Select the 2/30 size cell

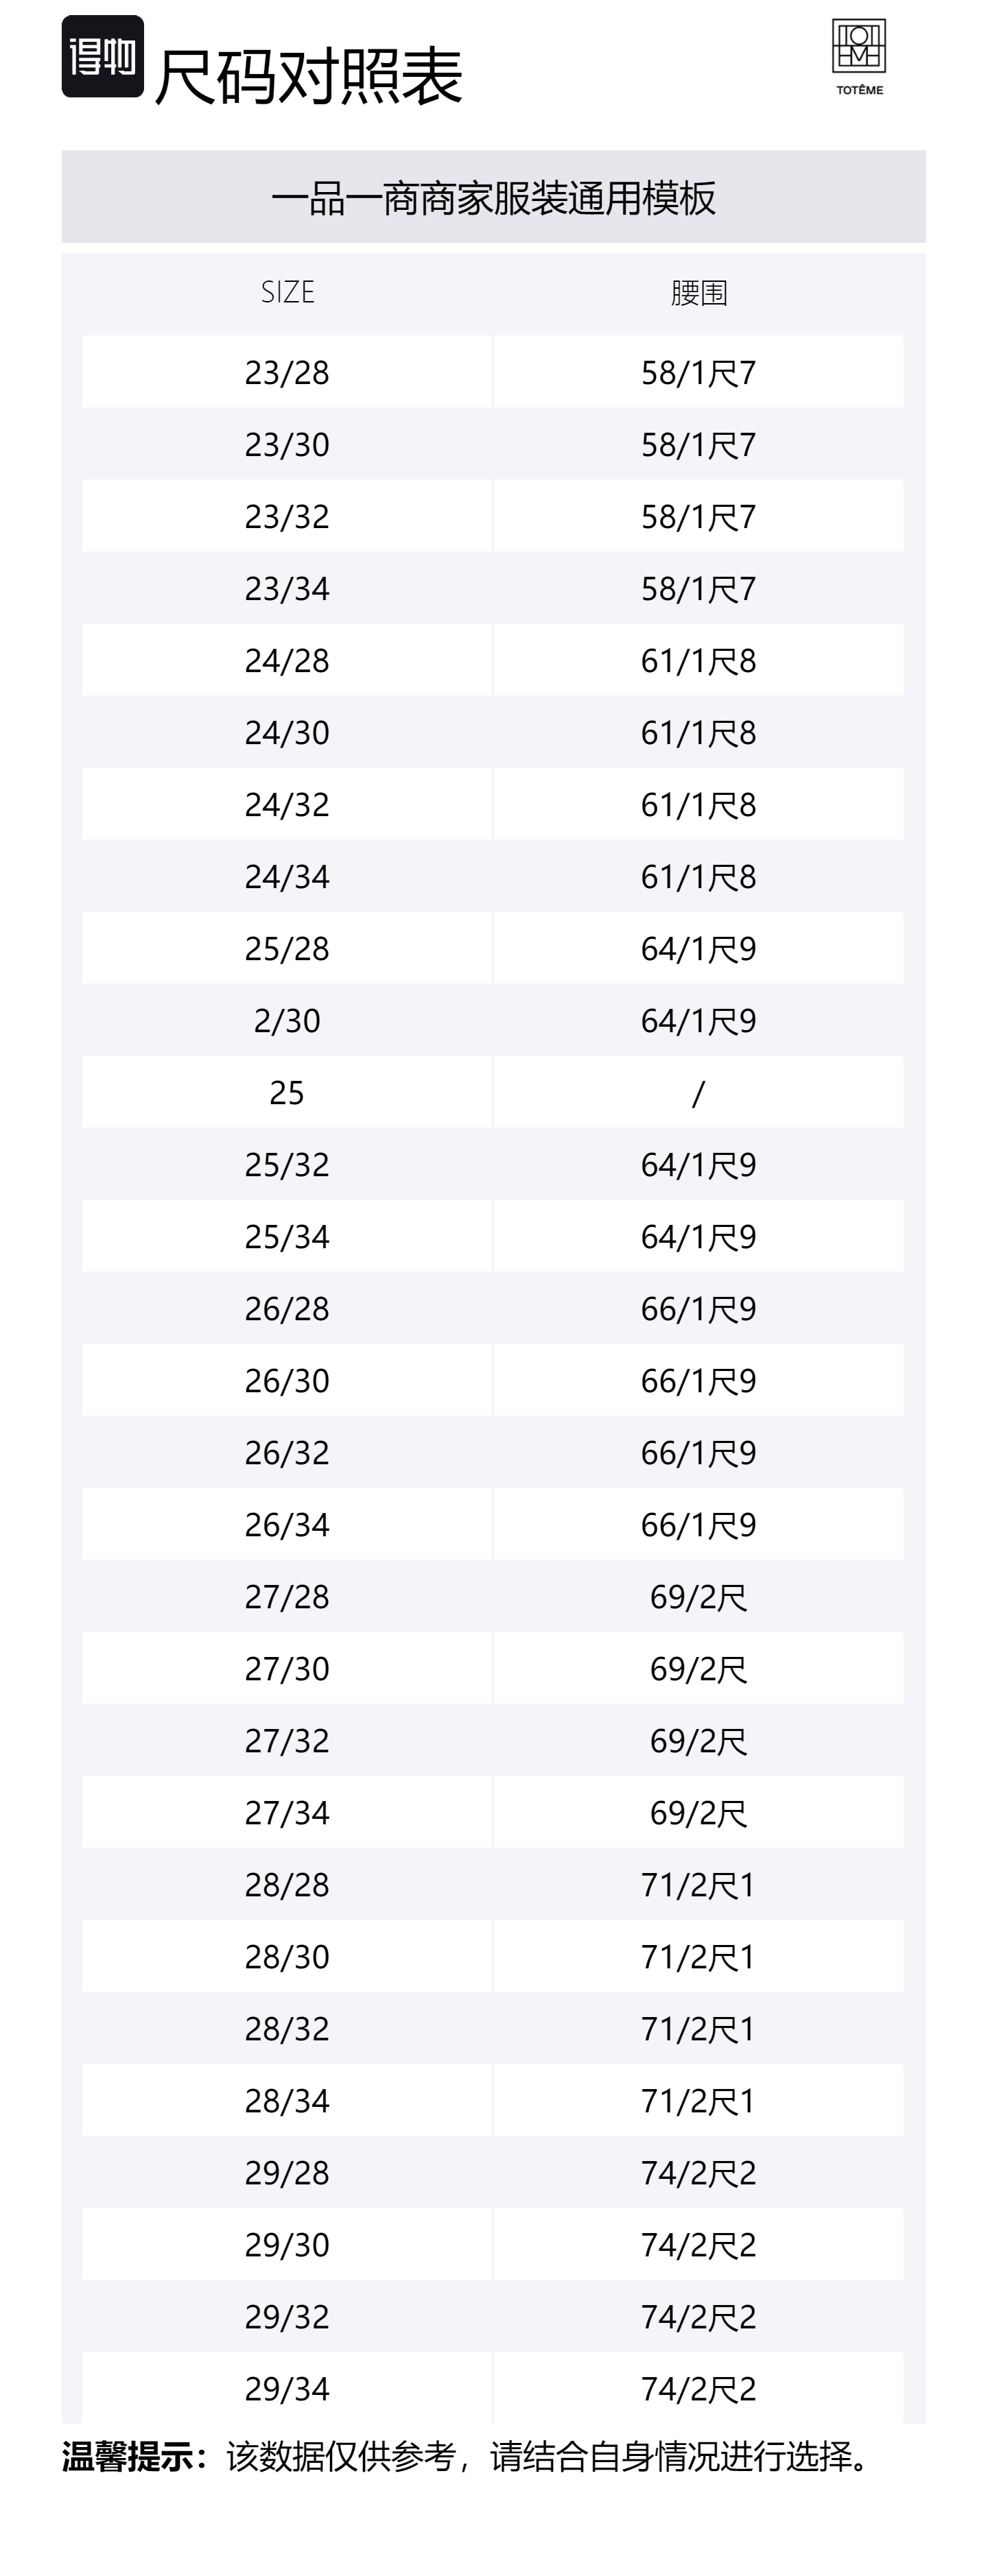(x=287, y=1021)
